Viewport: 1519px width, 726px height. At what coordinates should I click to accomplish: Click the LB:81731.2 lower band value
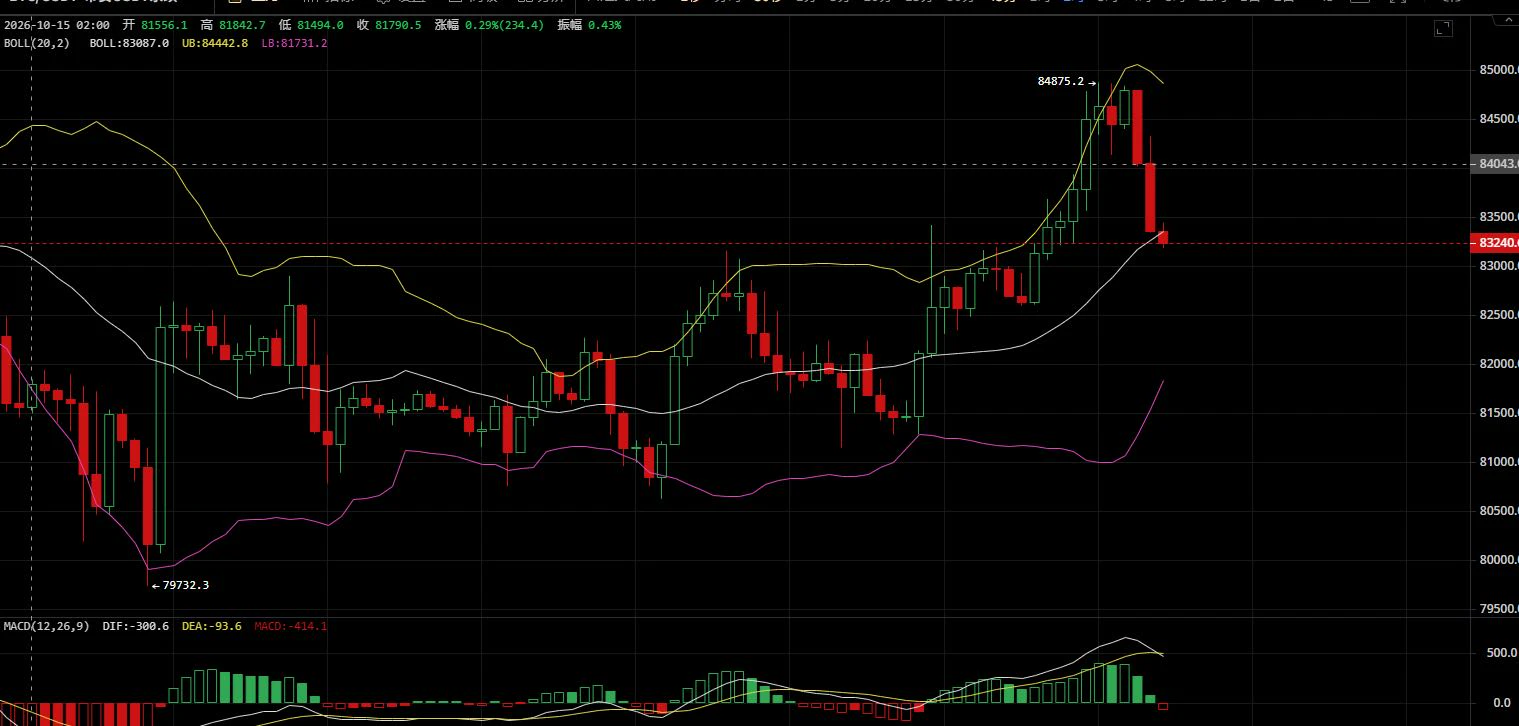293,43
